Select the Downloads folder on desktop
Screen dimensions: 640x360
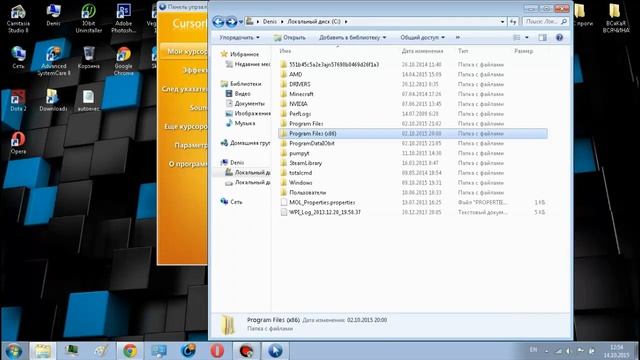point(53,100)
